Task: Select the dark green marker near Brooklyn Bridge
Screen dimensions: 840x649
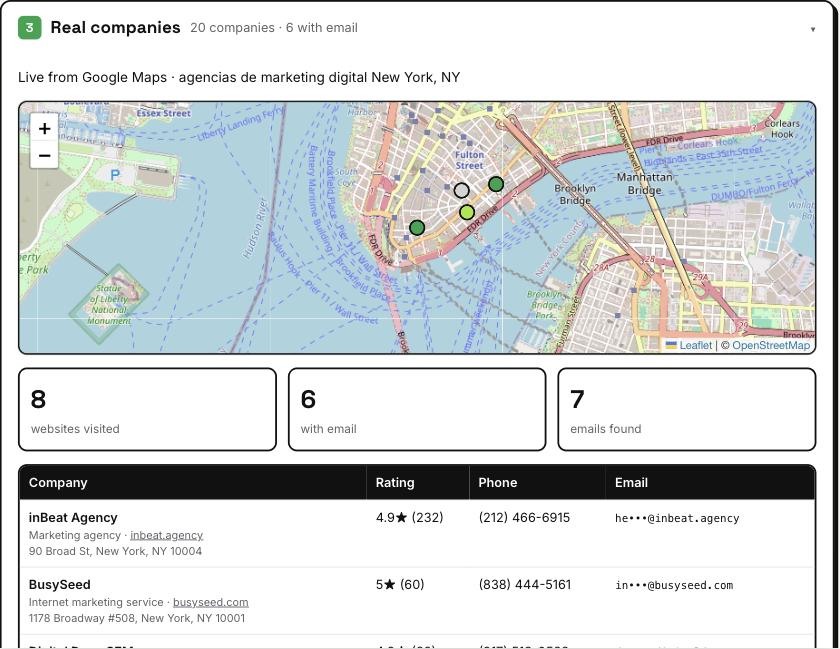Action: [x=496, y=184]
